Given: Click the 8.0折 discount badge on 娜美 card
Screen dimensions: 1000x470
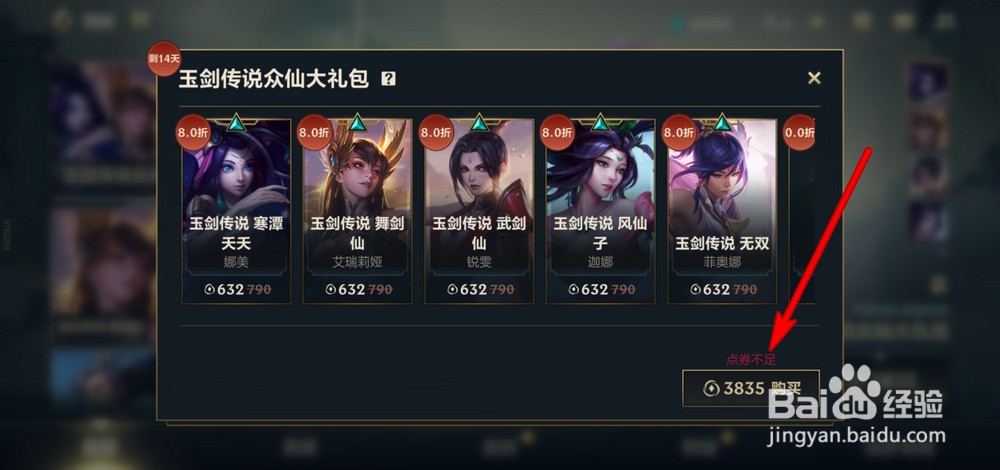Looking at the screenshot, I should (x=193, y=133).
